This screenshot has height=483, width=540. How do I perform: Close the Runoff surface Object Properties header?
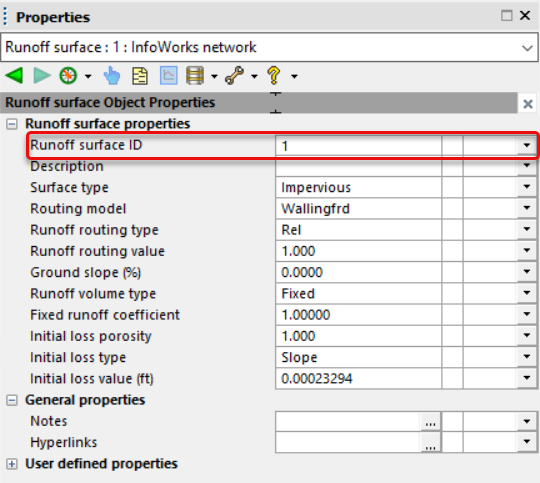point(528,104)
